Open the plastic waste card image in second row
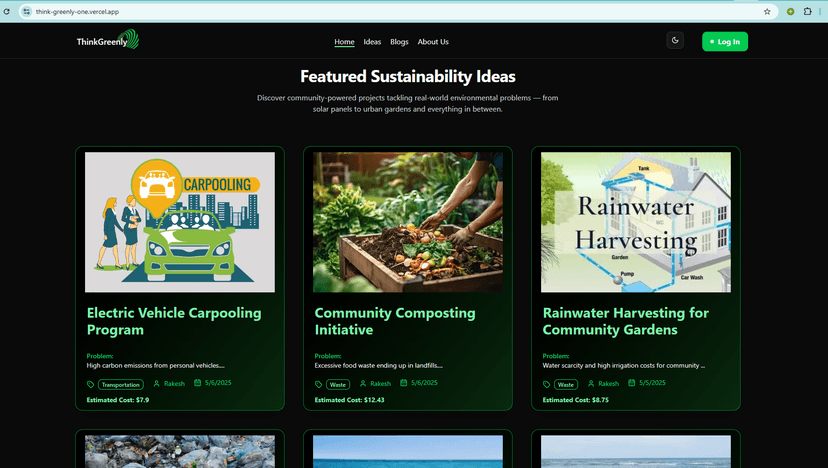This screenshot has width=828, height=468. pos(180,452)
